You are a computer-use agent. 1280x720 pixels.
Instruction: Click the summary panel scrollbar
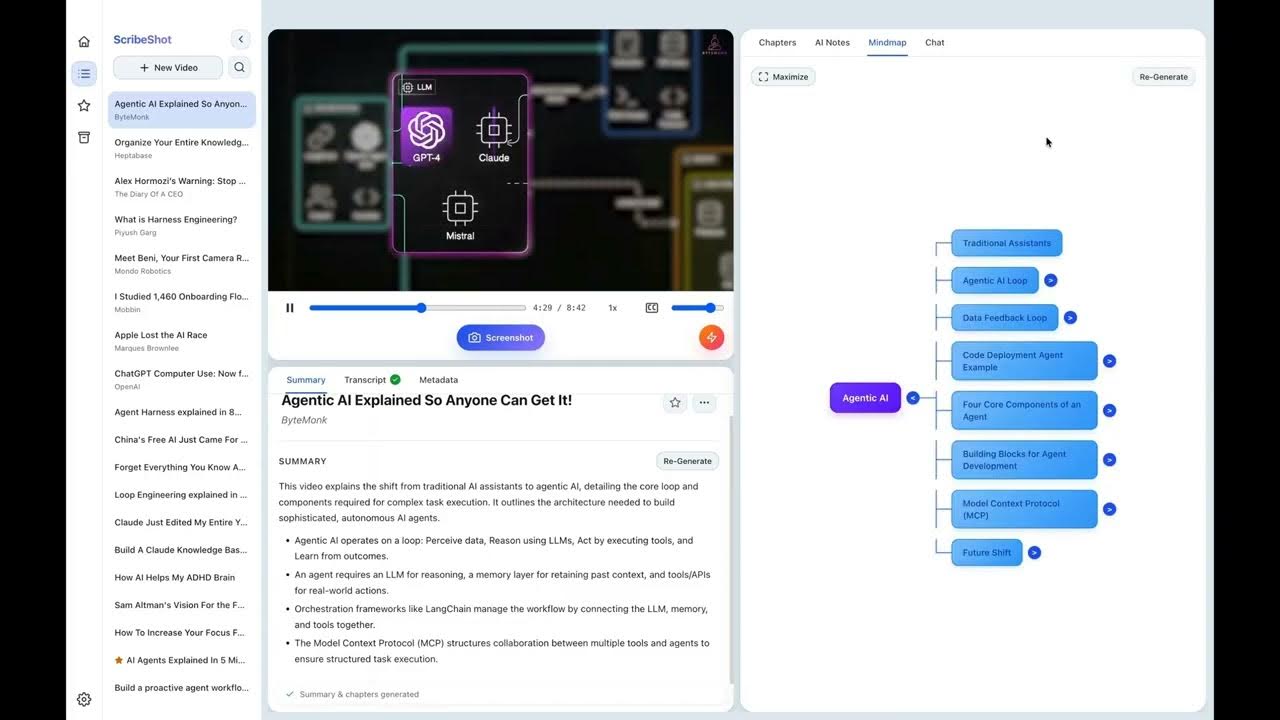click(x=731, y=550)
